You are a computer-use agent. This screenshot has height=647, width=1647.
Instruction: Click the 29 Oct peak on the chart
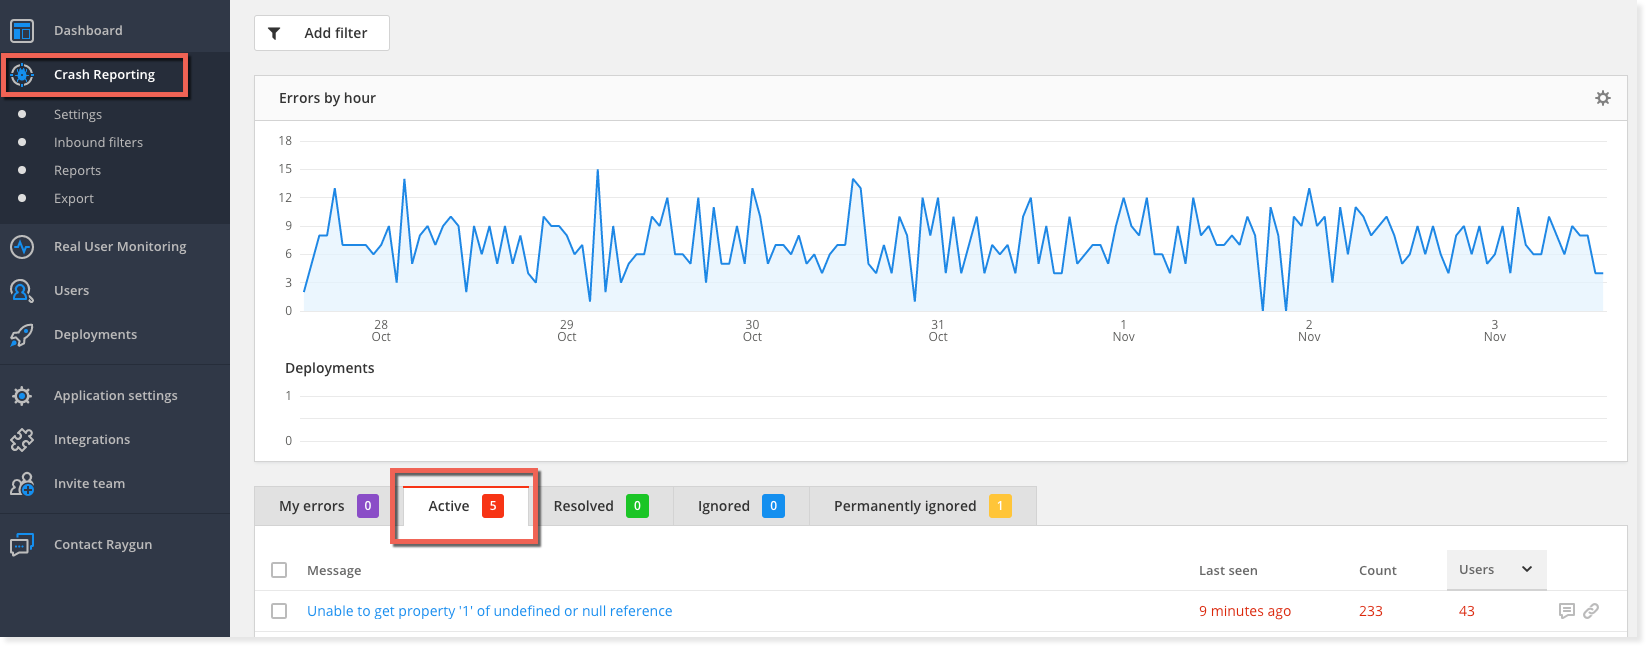pos(598,170)
